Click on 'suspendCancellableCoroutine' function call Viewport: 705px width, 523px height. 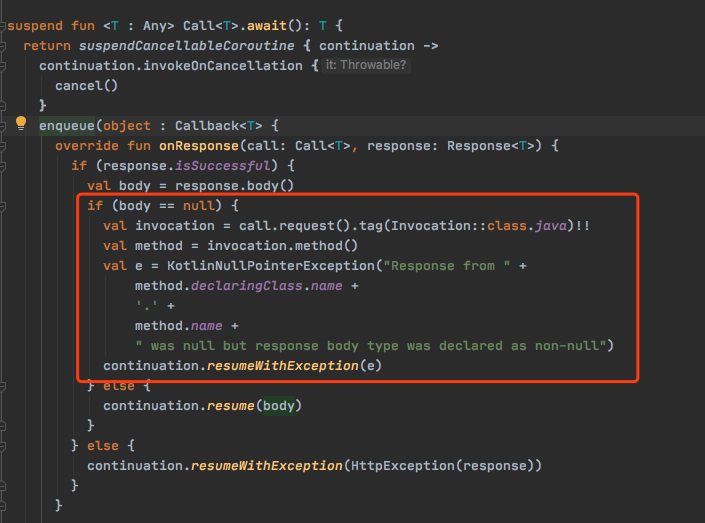click(x=187, y=46)
